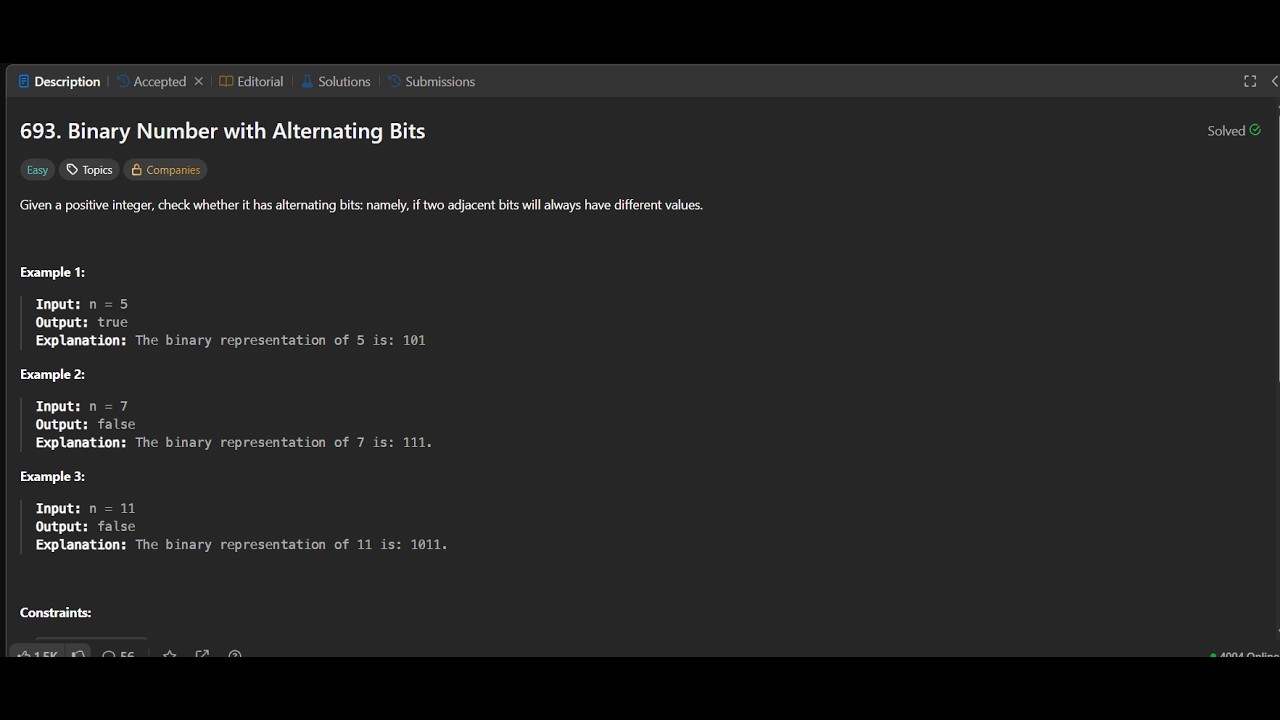Click the Editorial book icon
Image resolution: width=1280 pixels, height=720 pixels.
pyautogui.click(x=226, y=82)
